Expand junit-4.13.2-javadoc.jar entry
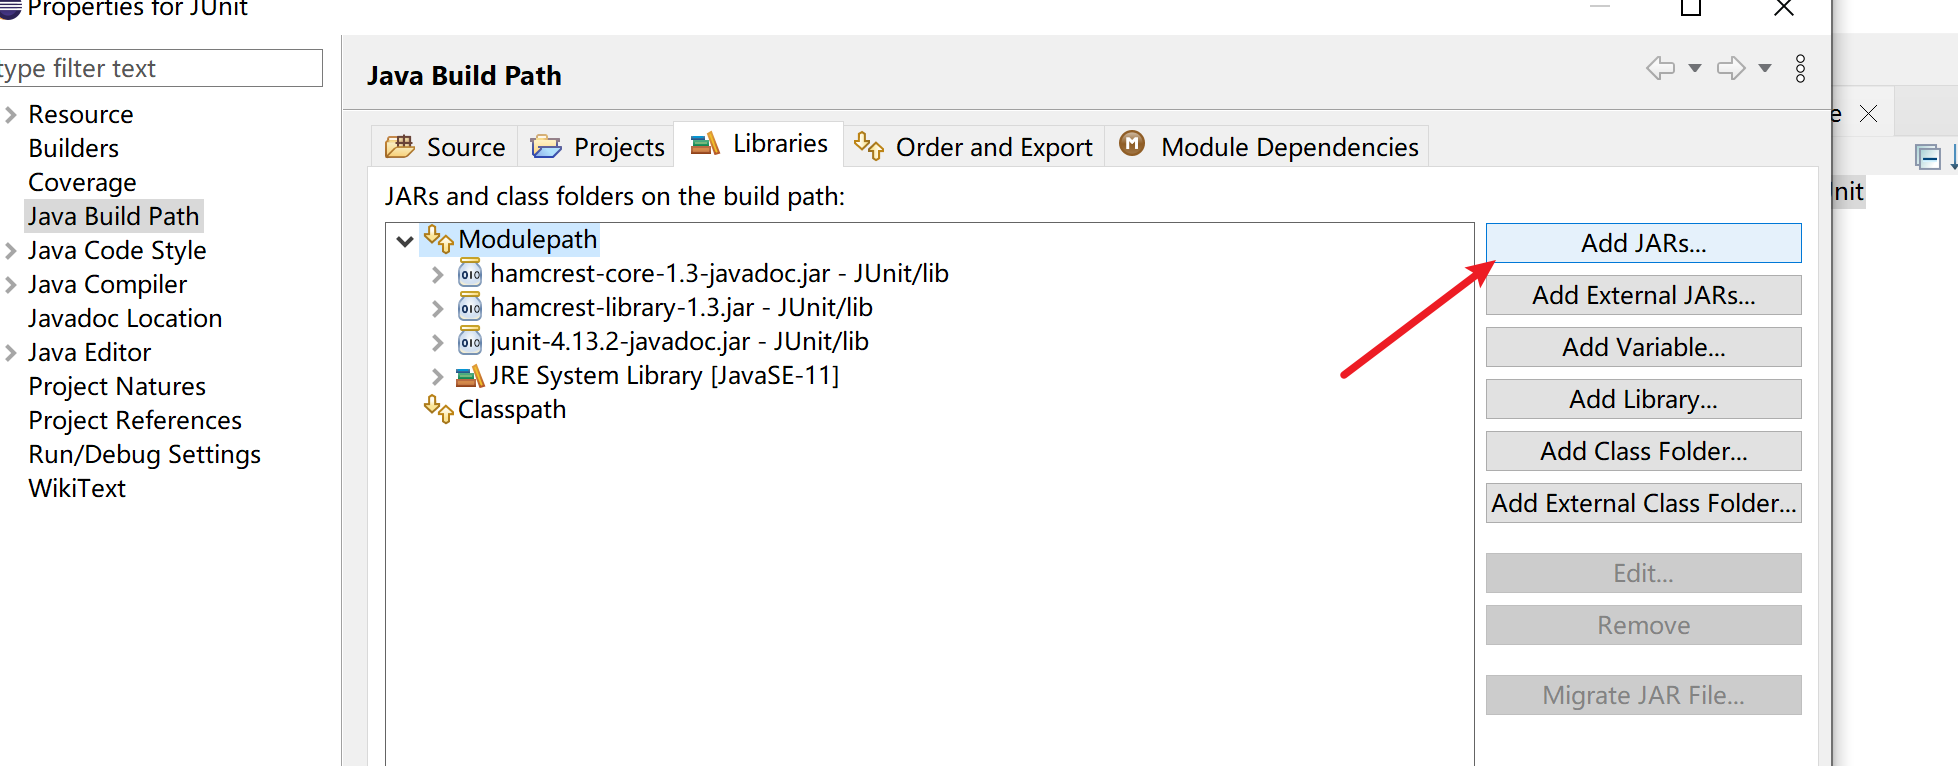The image size is (1958, 766). 437,342
